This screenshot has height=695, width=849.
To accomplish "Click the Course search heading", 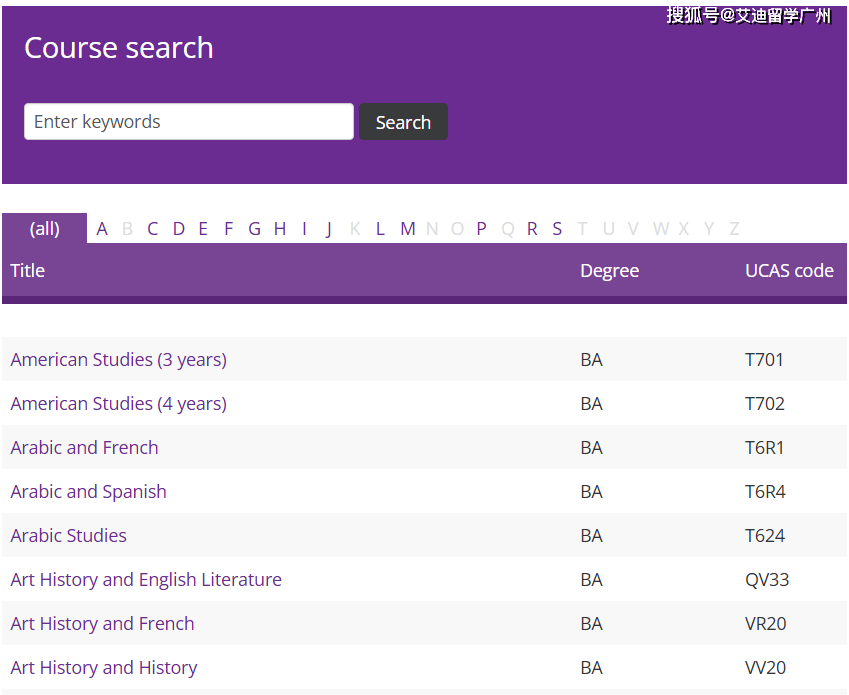I will [x=119, y=48].
